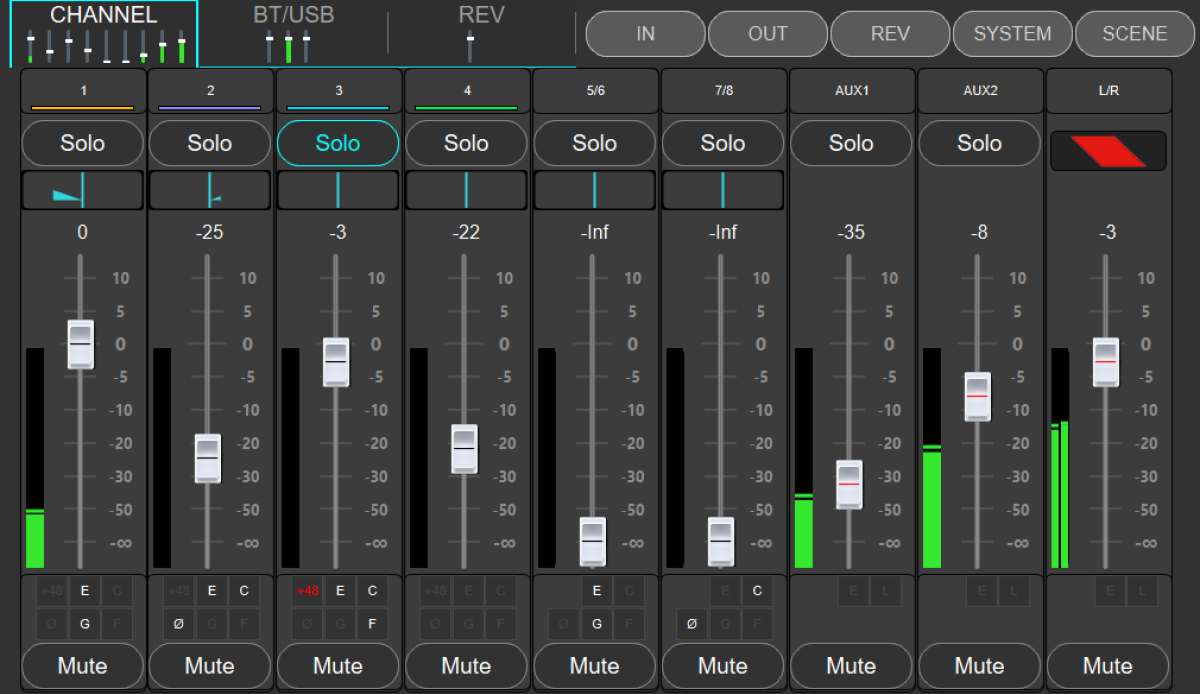Viewport: 1200px width, 694px height.
Task: Open the SYSTEM page
Action: [x=1012, y=34]
